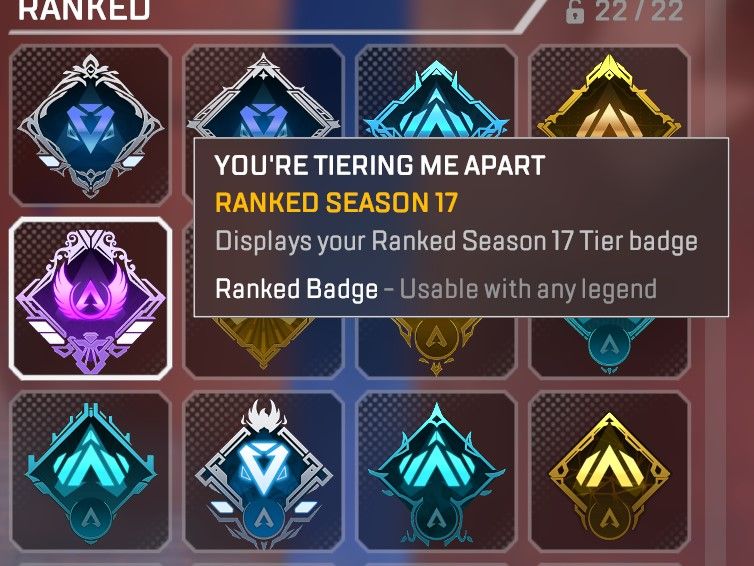
Task: Choose the Diamond badge with ornate leafy silver frame
Action: [x=90, y=126]
